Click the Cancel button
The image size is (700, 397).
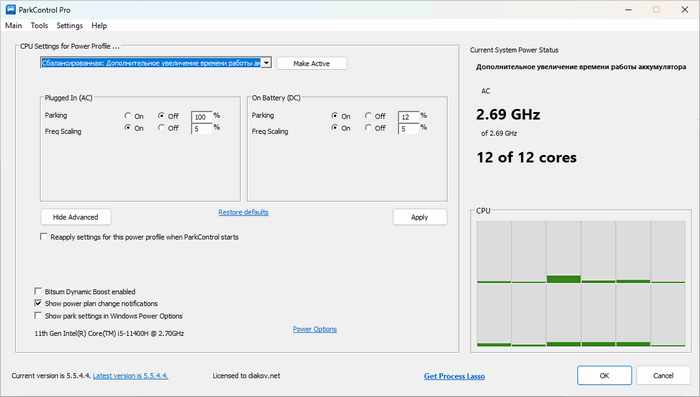[663, 376]
